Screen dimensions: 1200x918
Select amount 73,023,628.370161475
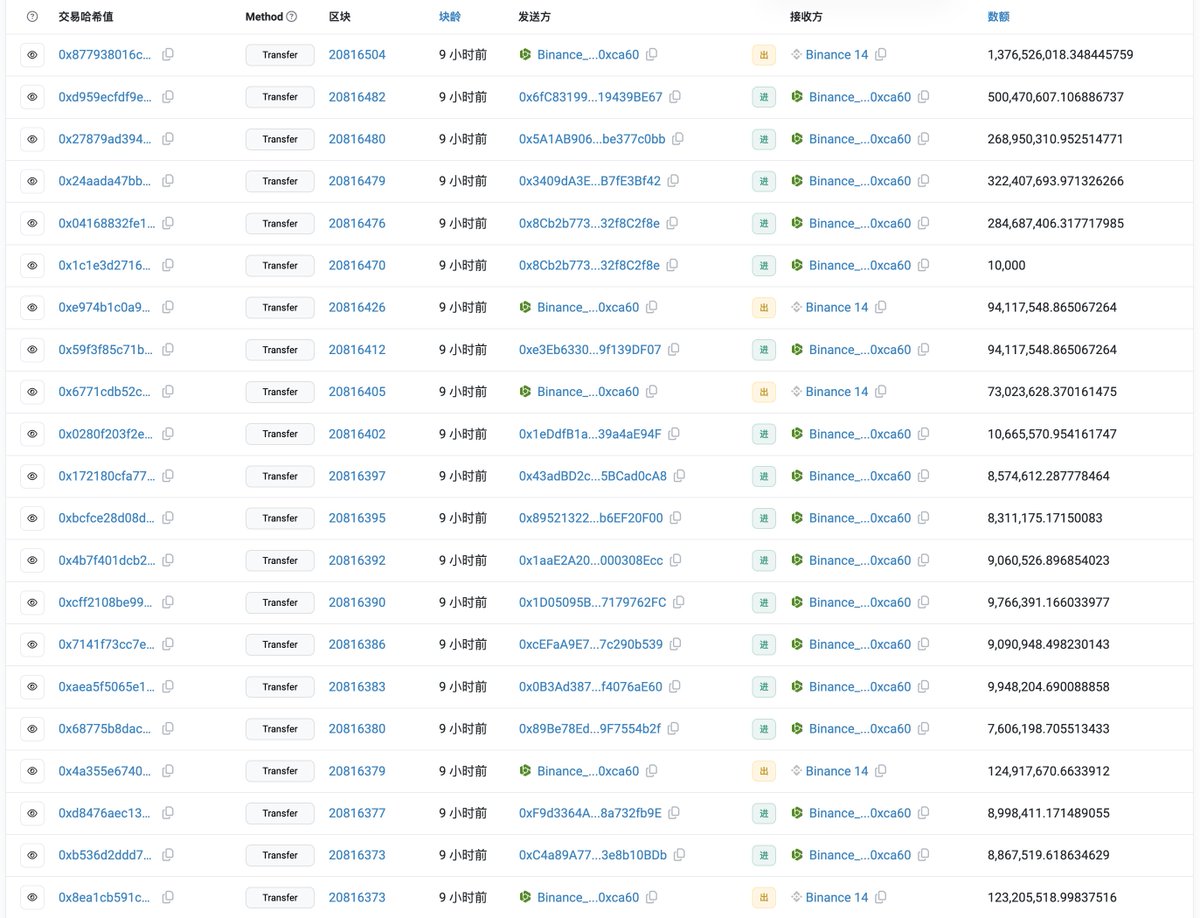(1052, 392)
